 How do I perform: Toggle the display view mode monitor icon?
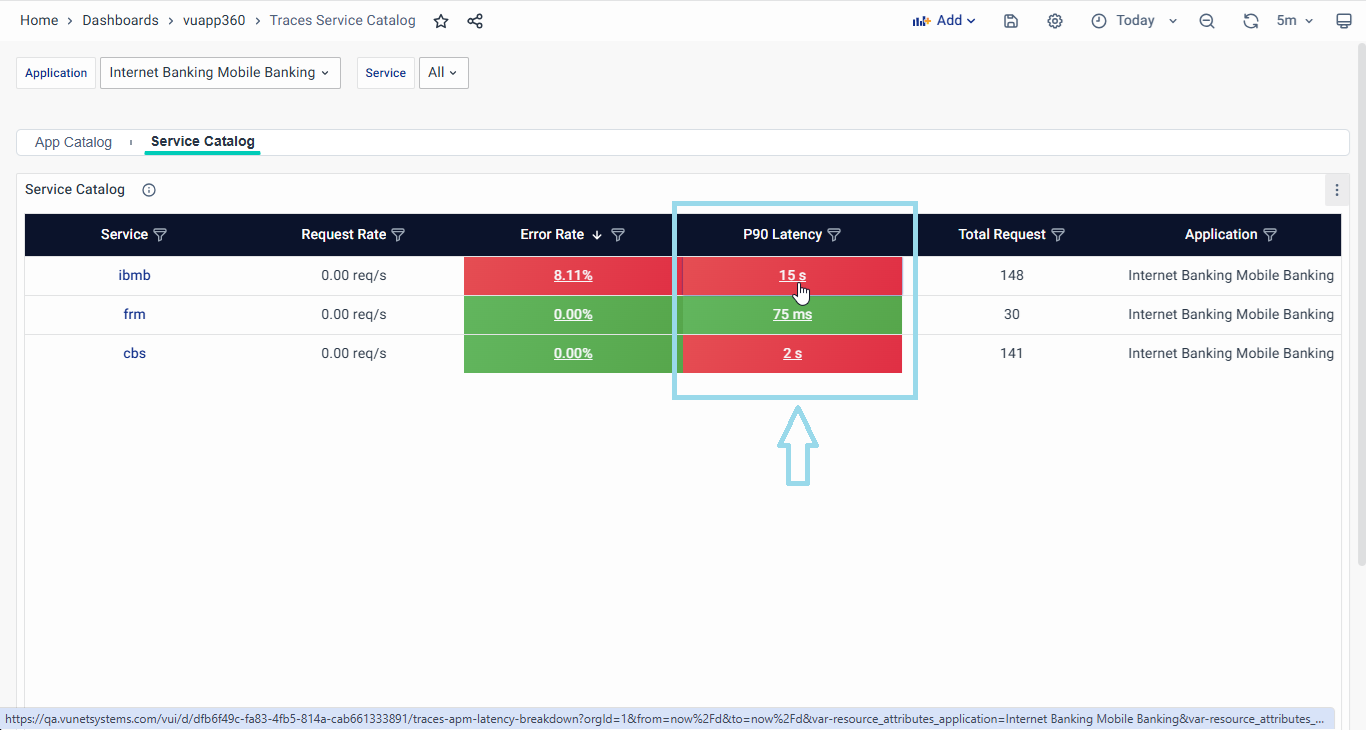coord(1344,21)
